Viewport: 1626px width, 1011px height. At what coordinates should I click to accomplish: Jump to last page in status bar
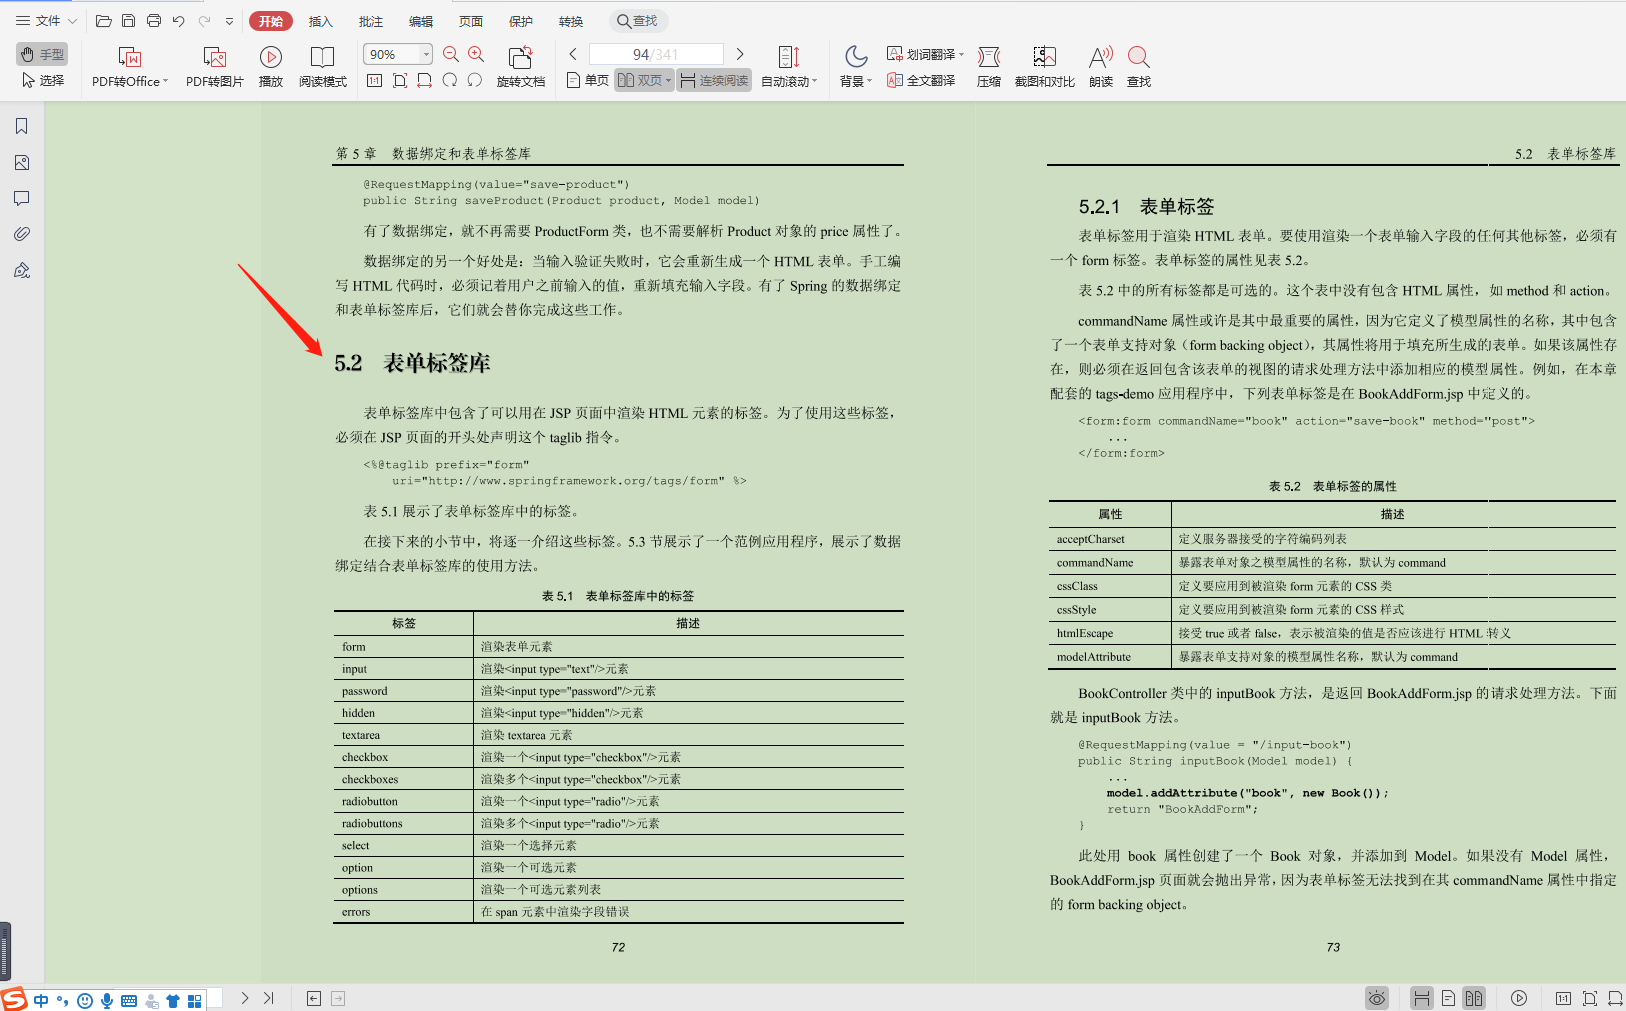click(x=269, y=998)
